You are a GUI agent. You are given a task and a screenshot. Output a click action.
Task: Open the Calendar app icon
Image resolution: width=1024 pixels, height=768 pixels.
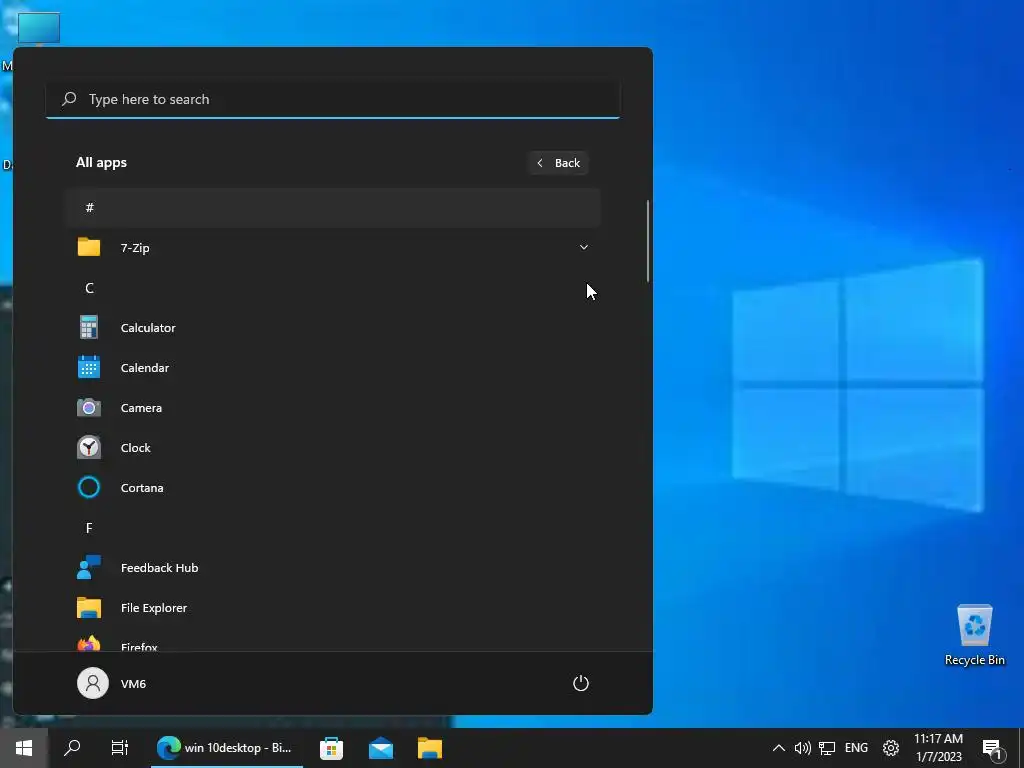pyautogui.click(x=89, y=367)
